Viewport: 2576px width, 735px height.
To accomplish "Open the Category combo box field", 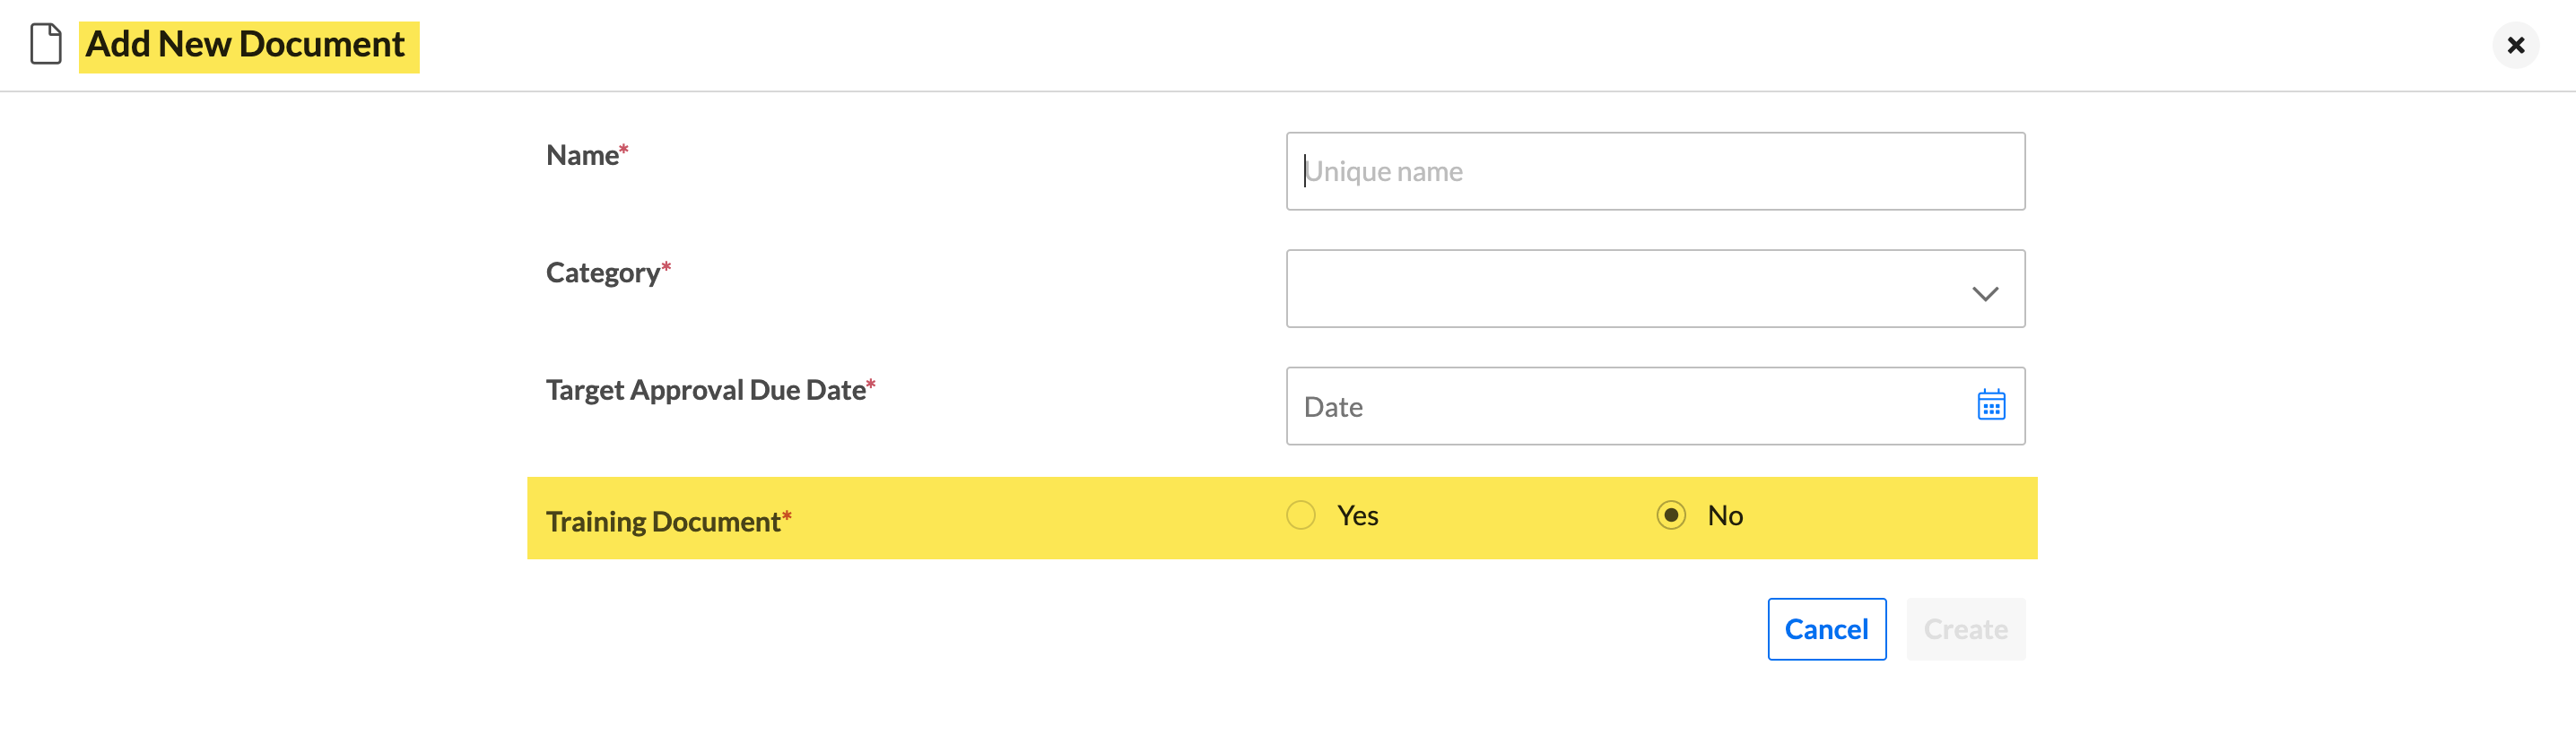I will coord(1655,289).
